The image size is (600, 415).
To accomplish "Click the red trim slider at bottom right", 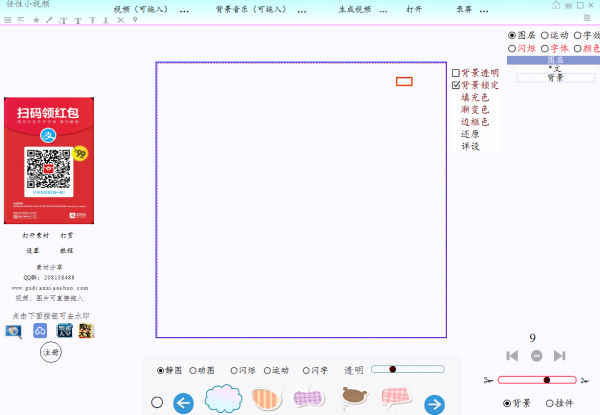I will point(537,380).
